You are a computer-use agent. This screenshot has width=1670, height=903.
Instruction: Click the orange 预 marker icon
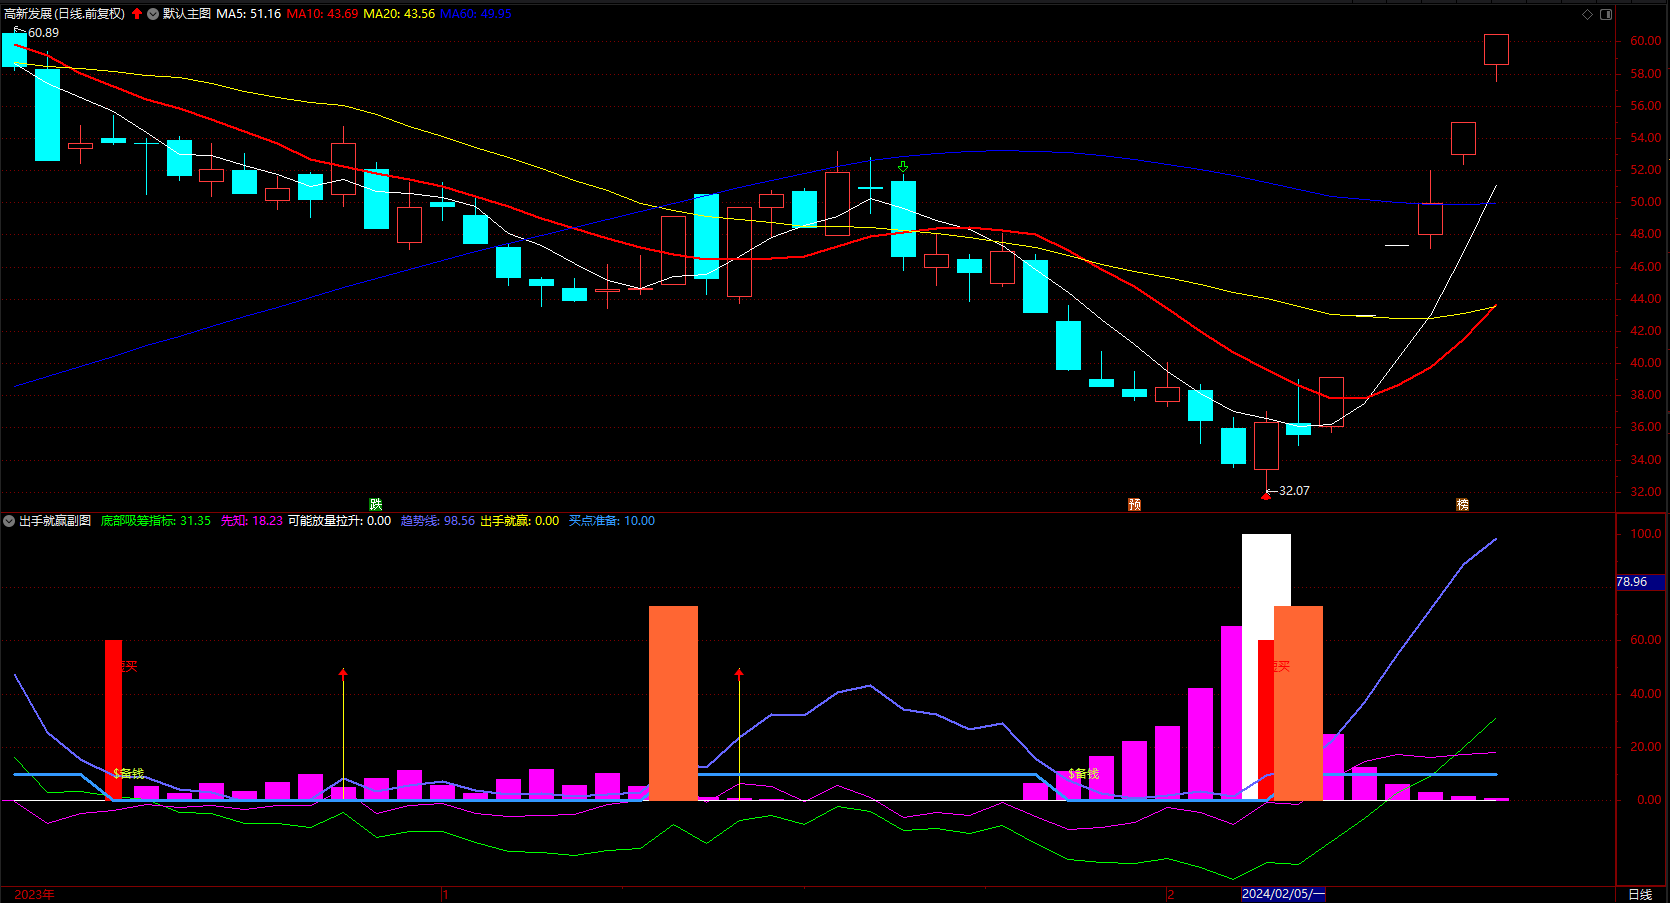1134,504
